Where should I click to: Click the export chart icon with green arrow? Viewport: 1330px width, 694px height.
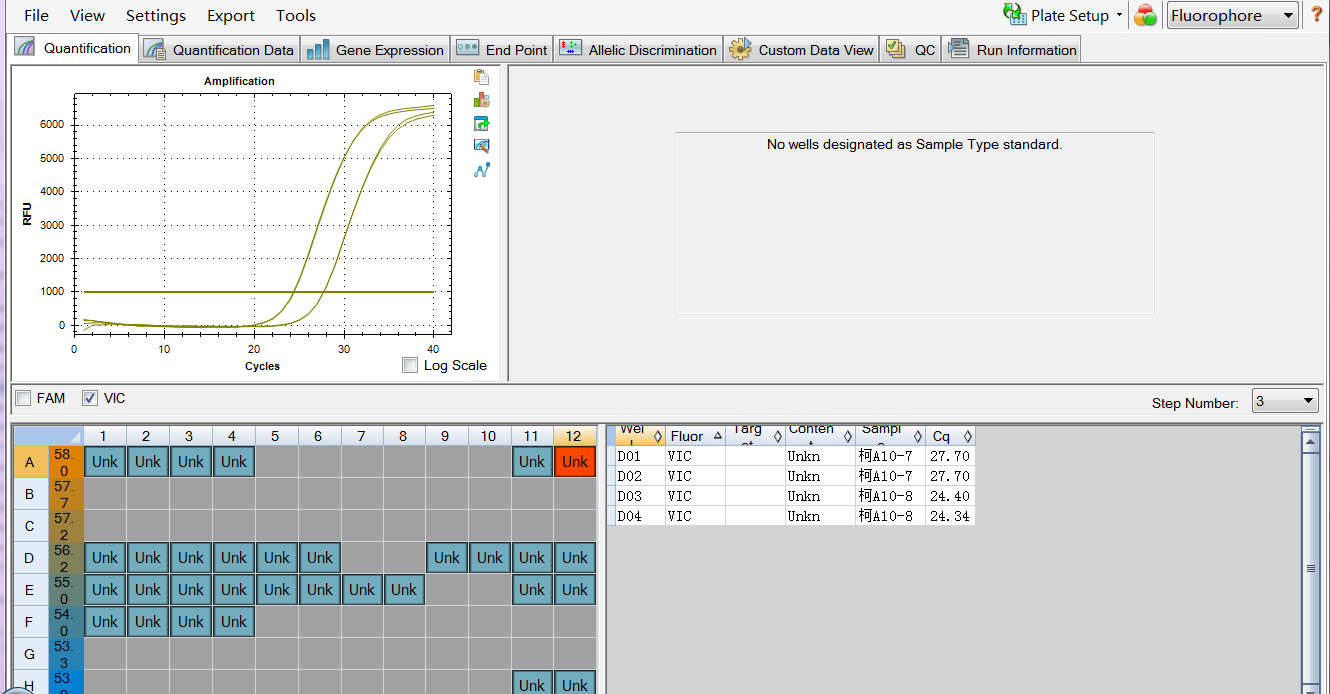tap(482, 123)
